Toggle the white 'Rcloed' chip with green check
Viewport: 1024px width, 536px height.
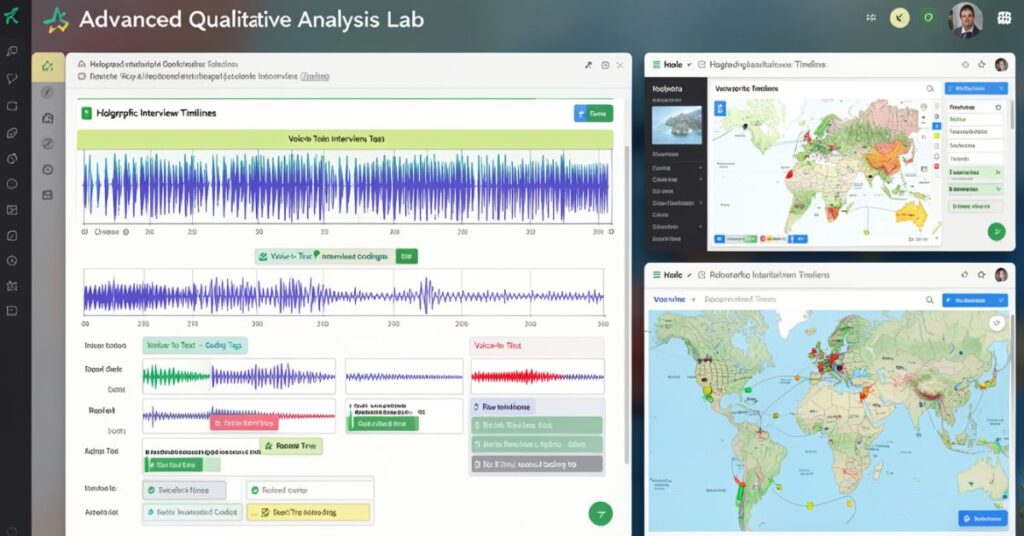click(310, 490)
